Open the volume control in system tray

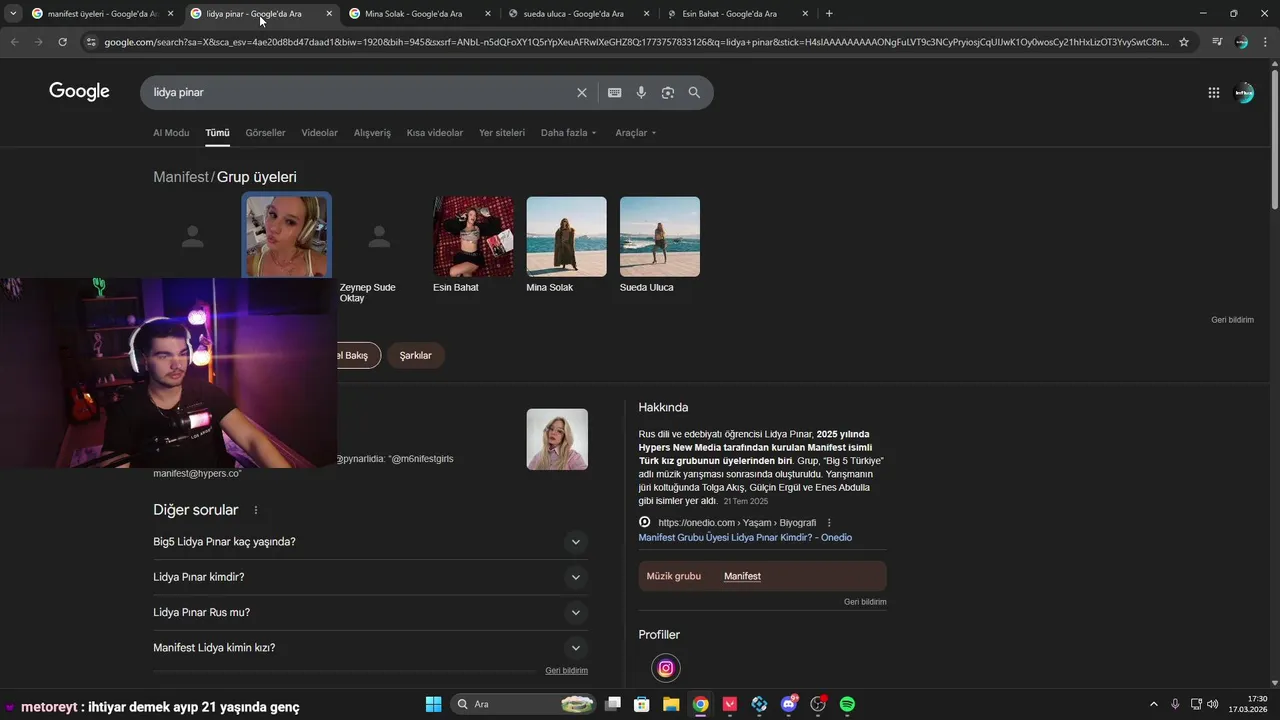[1213, 704]
